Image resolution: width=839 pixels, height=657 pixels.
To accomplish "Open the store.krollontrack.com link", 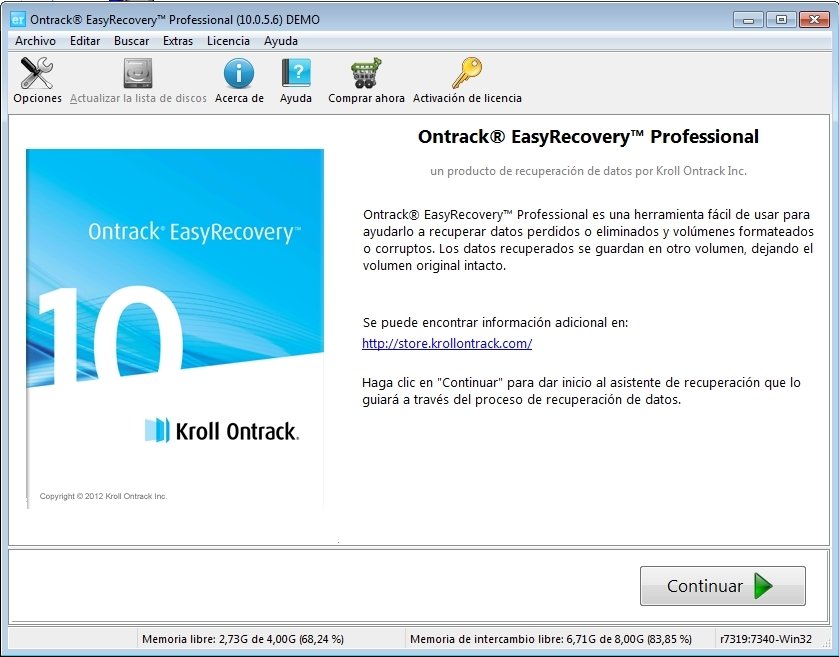I will pyautogui.click(x=447, y=343).
